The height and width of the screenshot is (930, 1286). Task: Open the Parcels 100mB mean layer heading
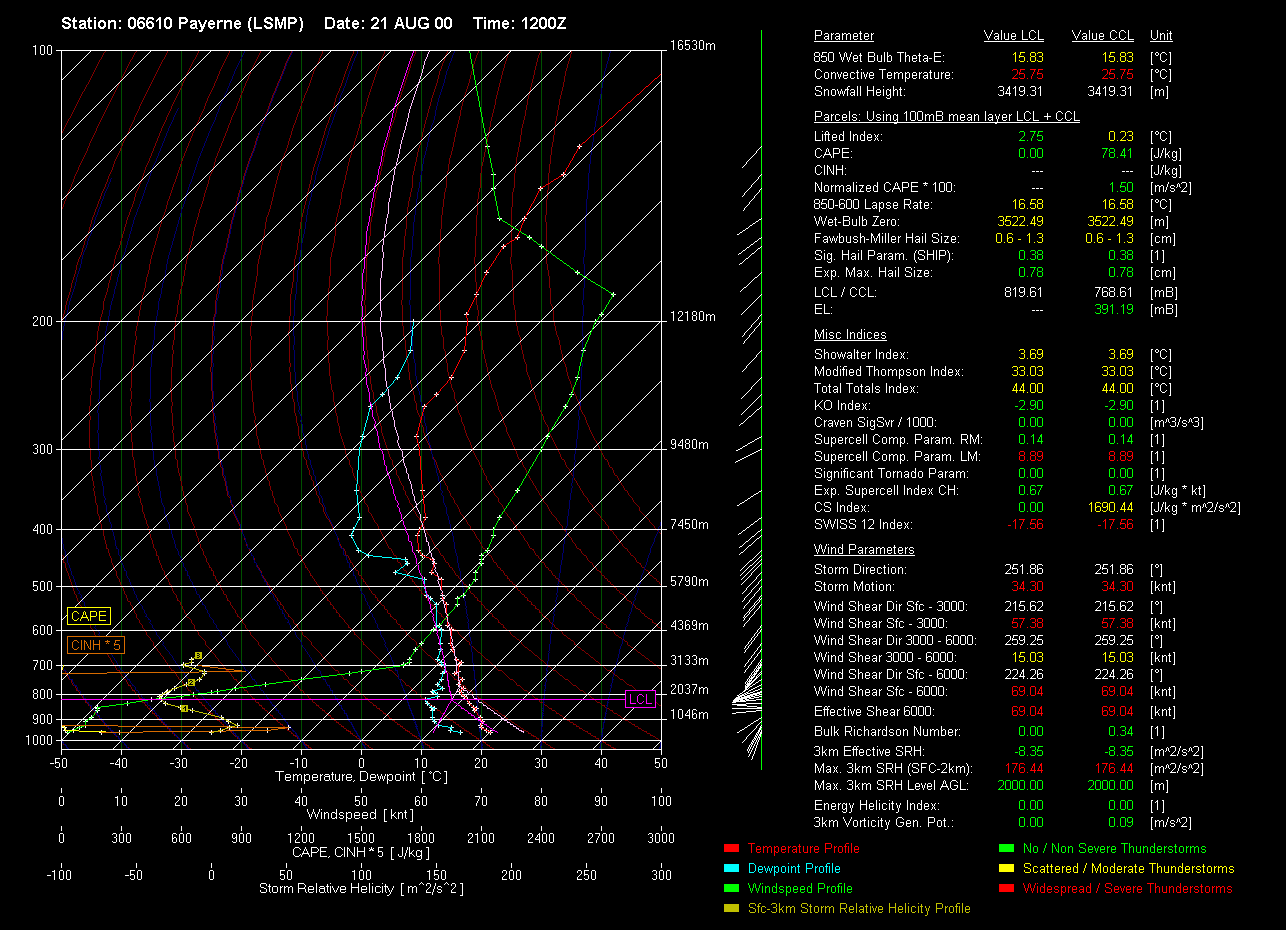pyautogui.click(x=946, y=117)
